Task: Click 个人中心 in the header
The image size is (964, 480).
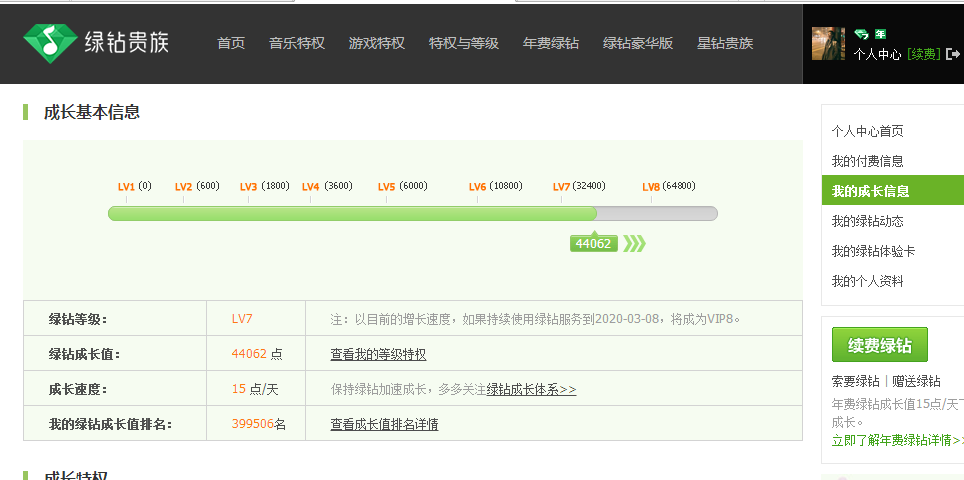Action: pos(877,54)
